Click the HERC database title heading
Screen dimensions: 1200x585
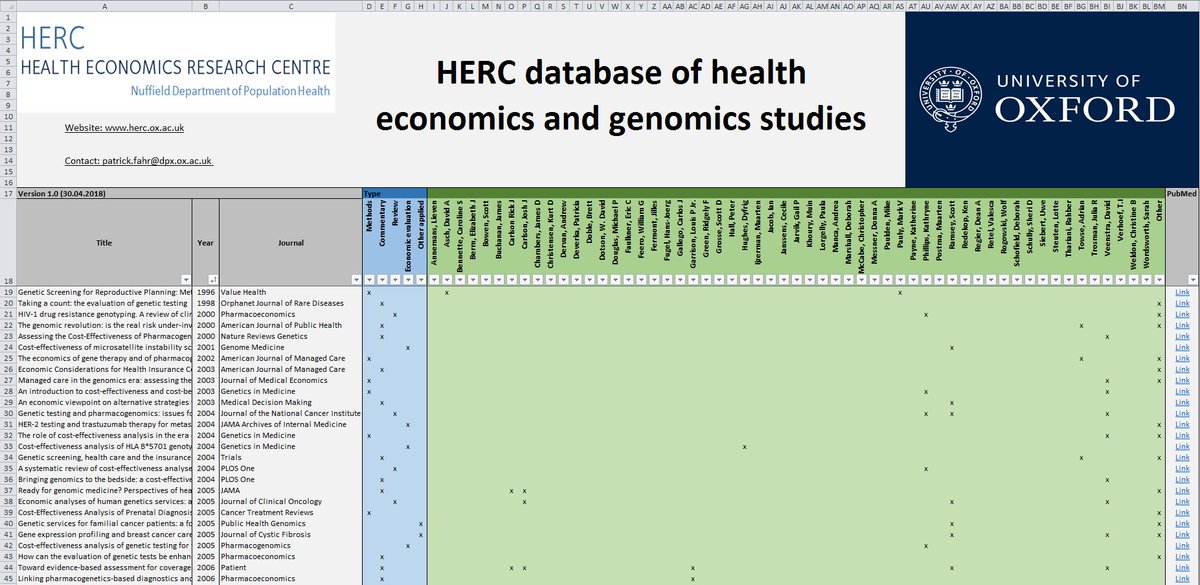pyautogui.click(x=621, y=97)
